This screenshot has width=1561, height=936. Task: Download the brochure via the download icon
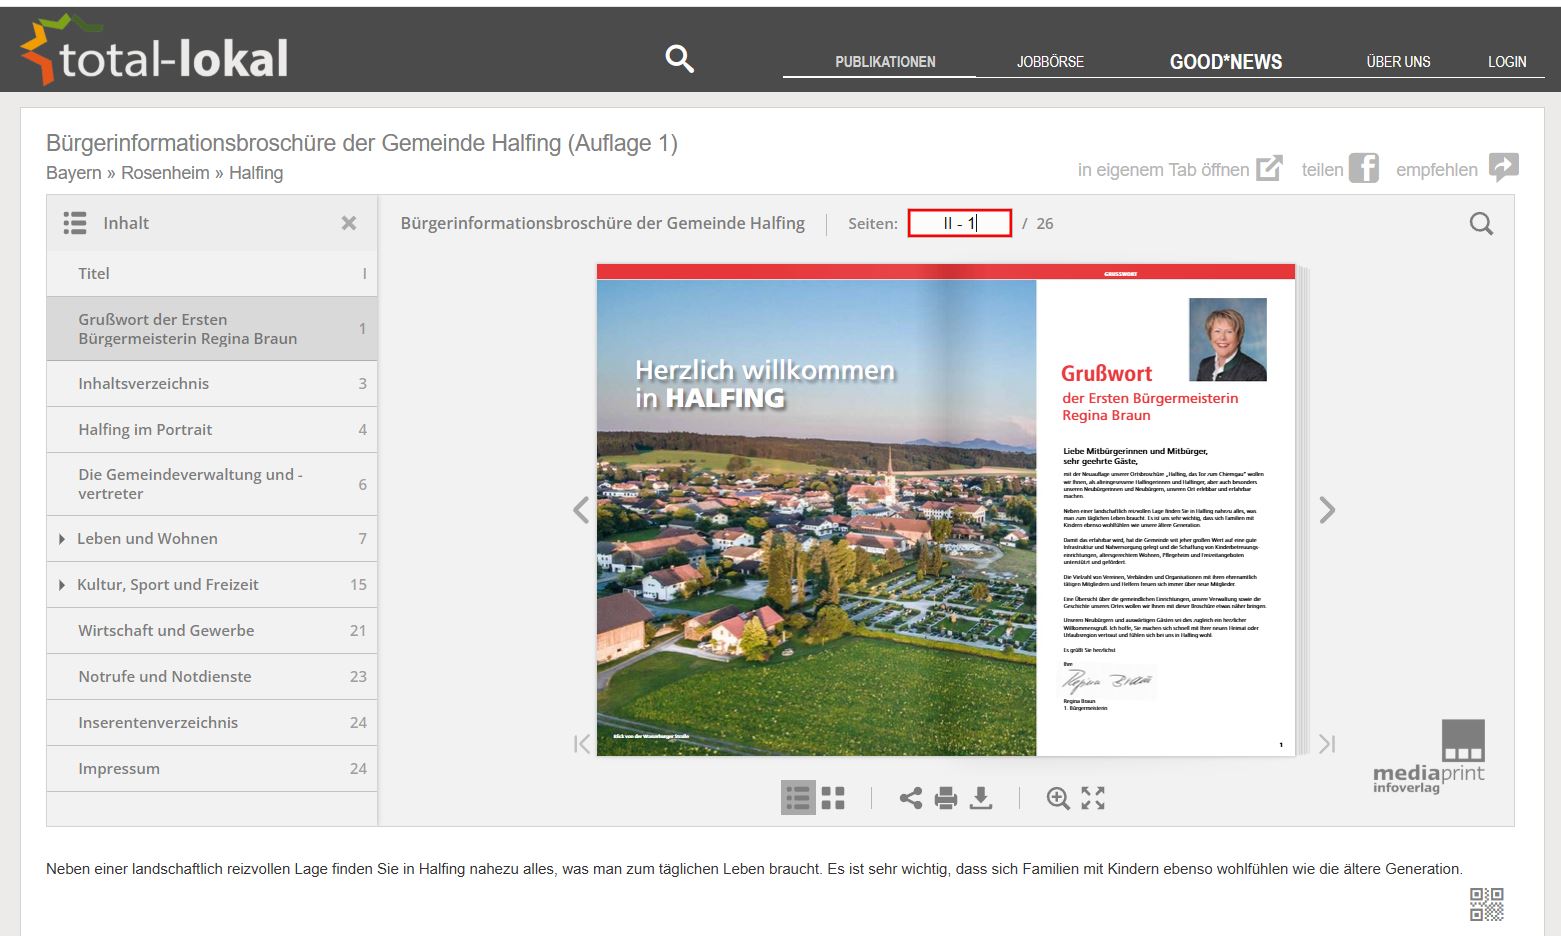pyautogui.click(x=981, y=798)
